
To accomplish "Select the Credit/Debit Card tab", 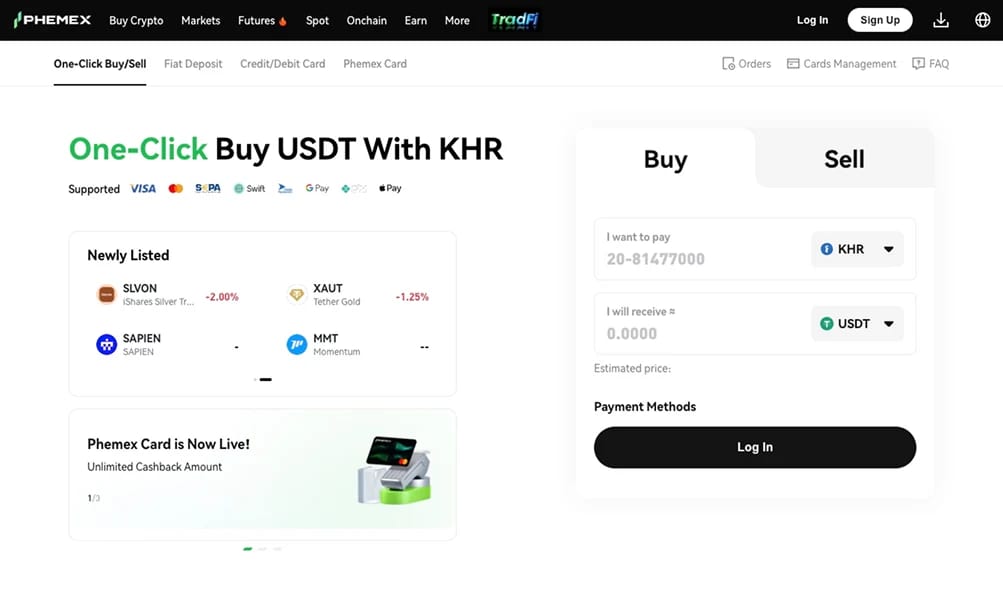I will (283, 64).
